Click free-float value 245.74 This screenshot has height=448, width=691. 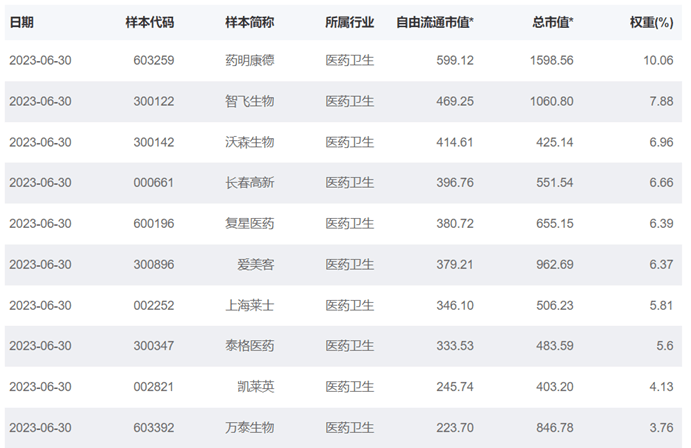tap(455, 387)
